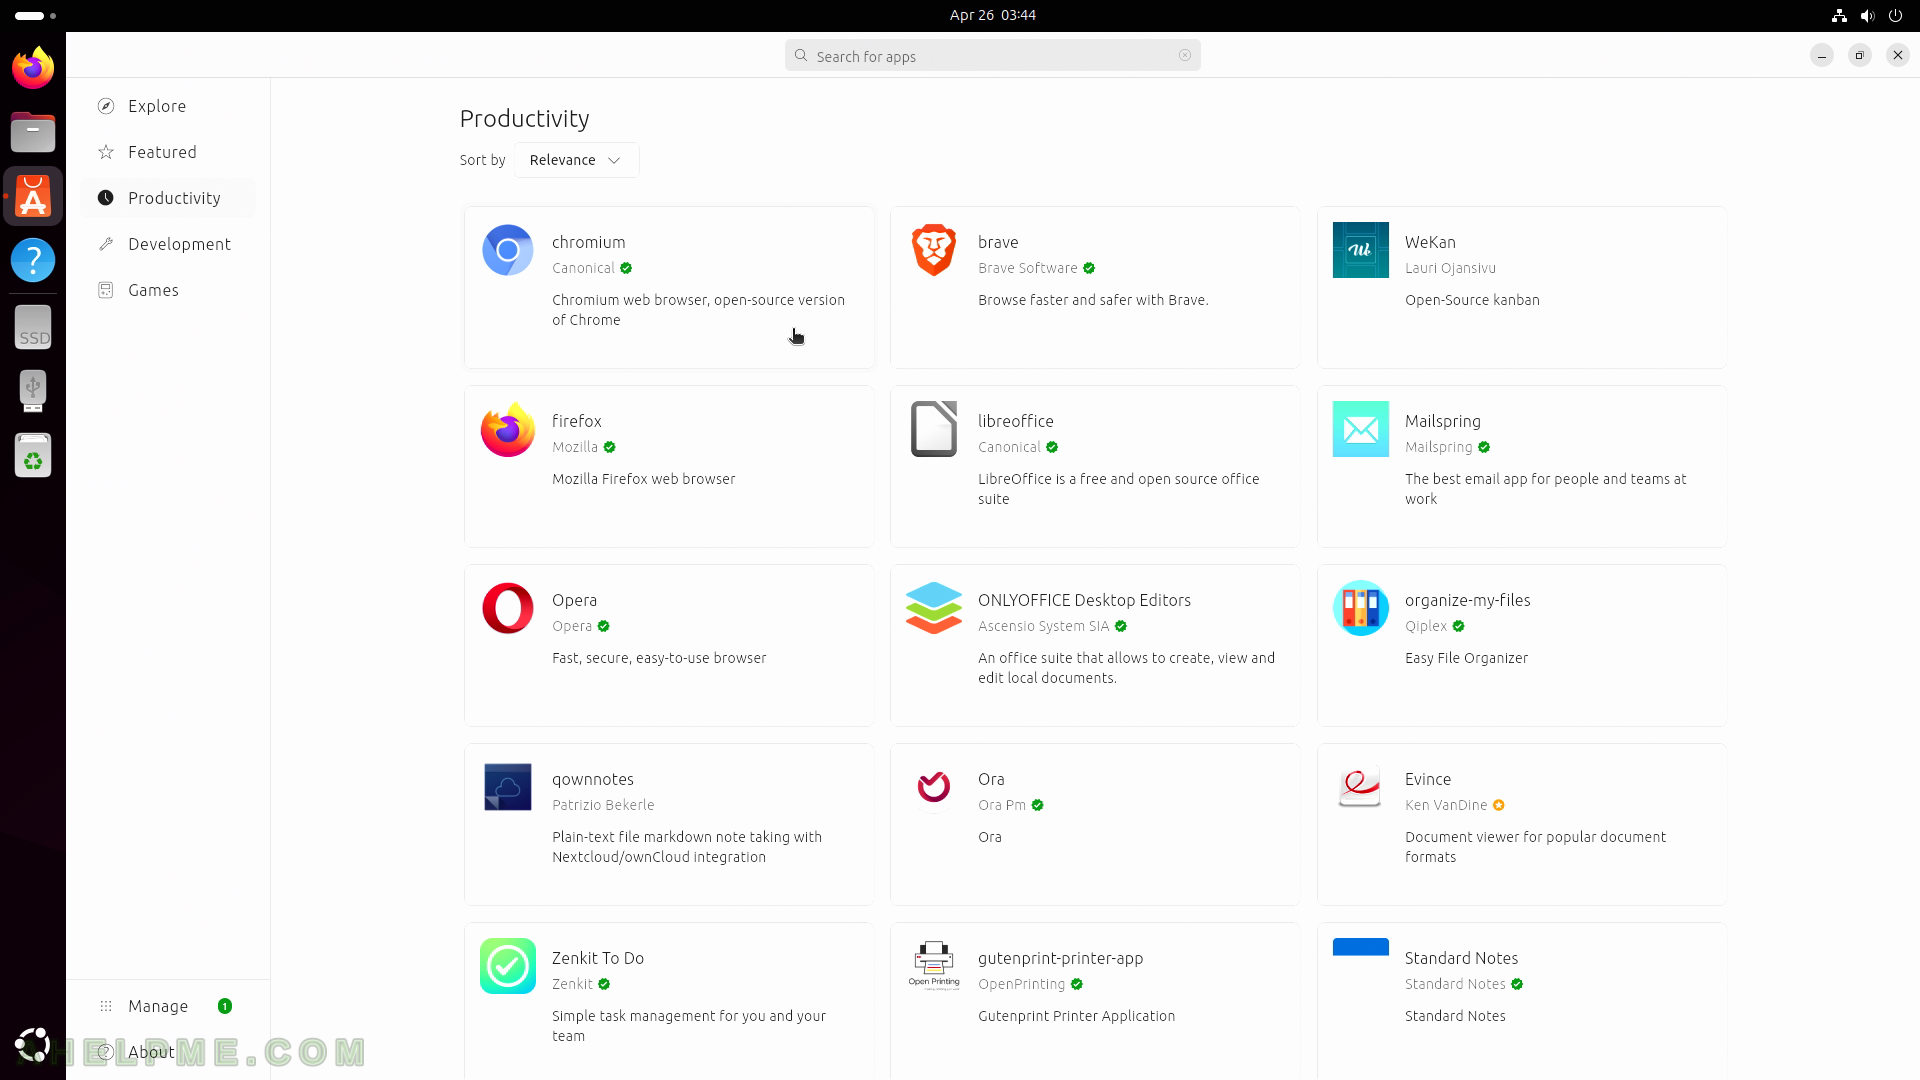Expand the Sort by Relevance dropdown
Viewport: 1920px width, 1080px height.
coord(577,160)
